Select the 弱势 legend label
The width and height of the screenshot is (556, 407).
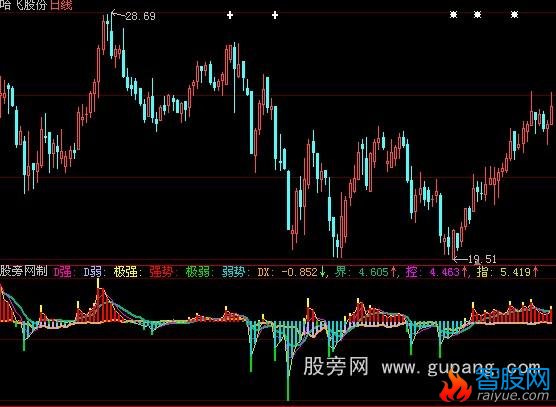[x=235, y=272]
